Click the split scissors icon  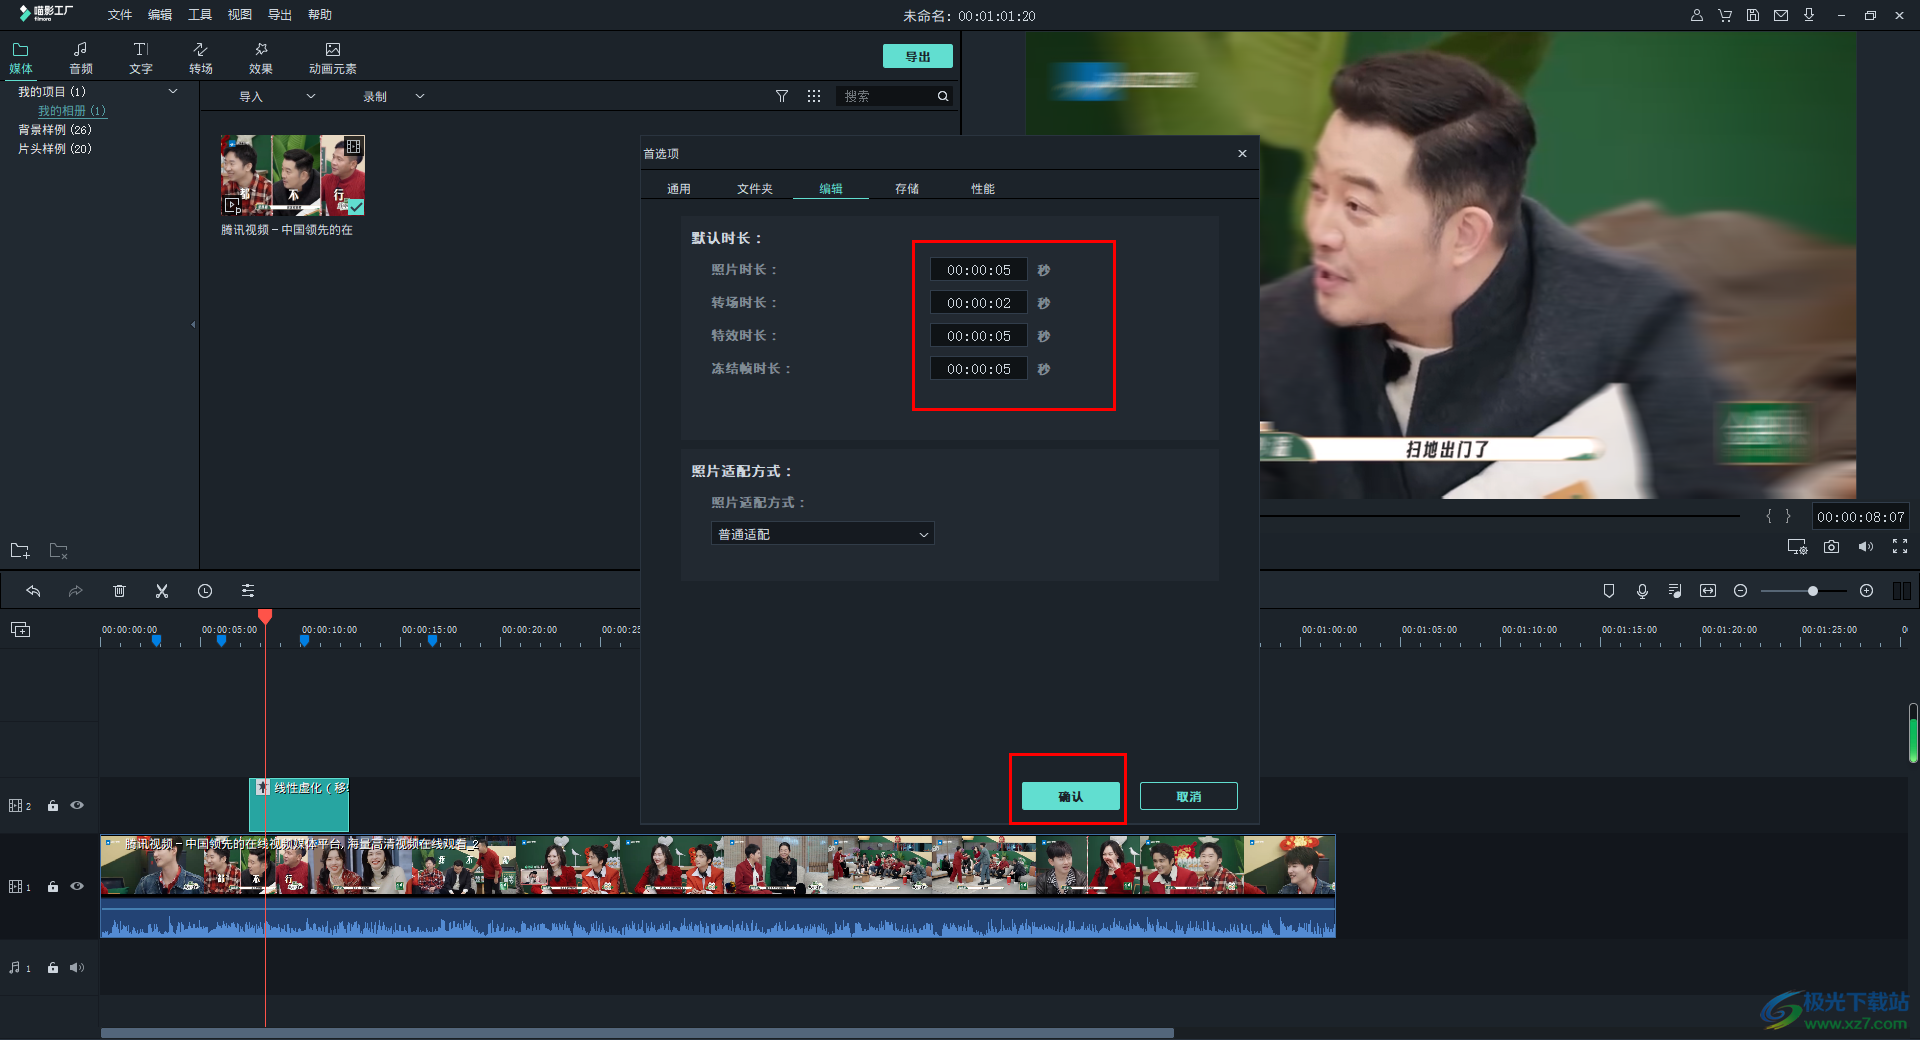coord(162,591)
